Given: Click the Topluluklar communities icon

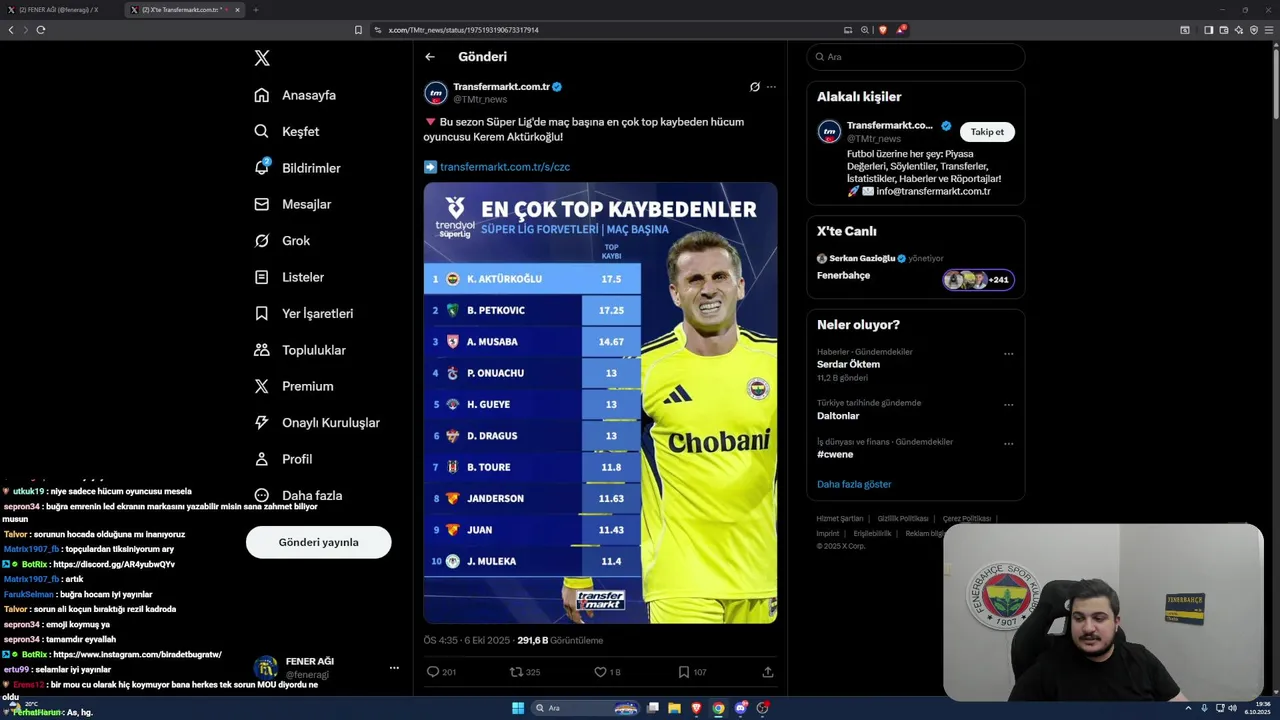Looking at the screenshot, I should tap(262, 350).
